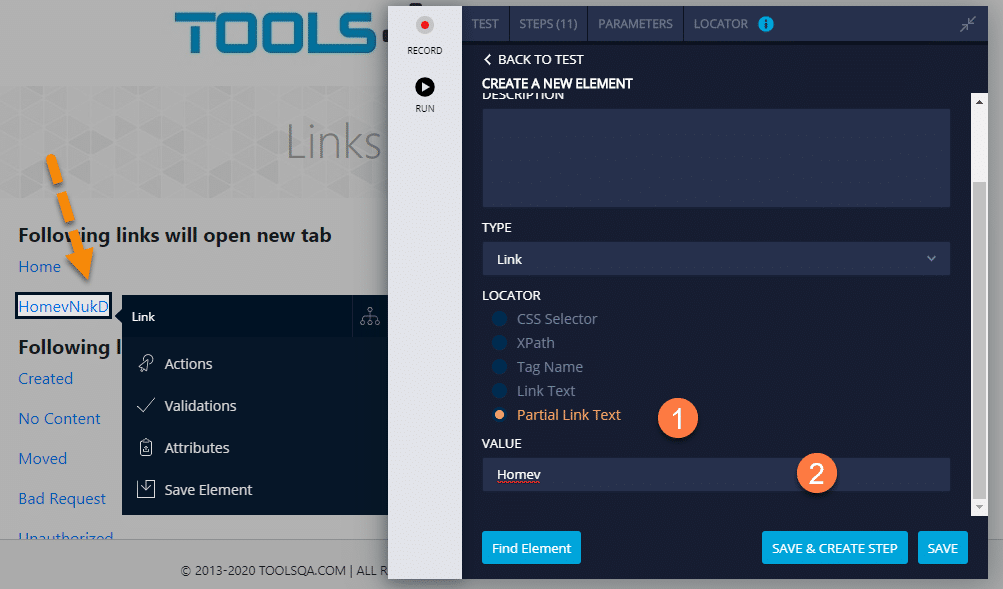This screenshot has height=589, width=1003.
Task: Click the Bad Request link
Action: [x=62, y=498]
